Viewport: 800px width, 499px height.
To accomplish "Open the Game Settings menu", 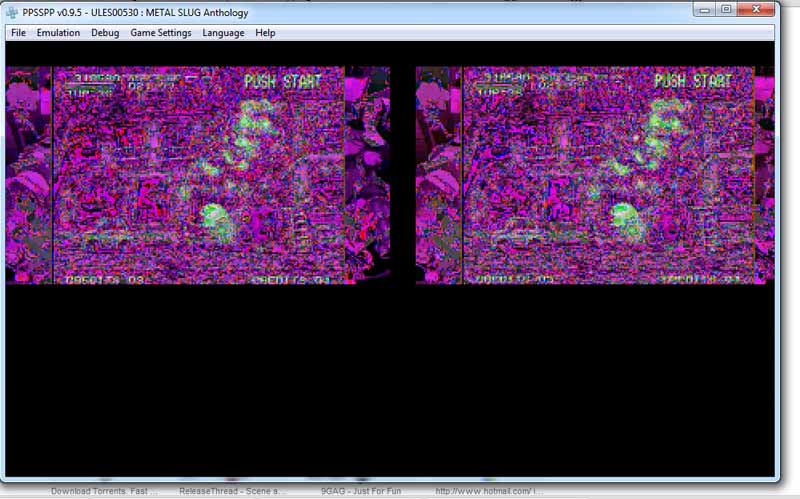I will 160,33.
